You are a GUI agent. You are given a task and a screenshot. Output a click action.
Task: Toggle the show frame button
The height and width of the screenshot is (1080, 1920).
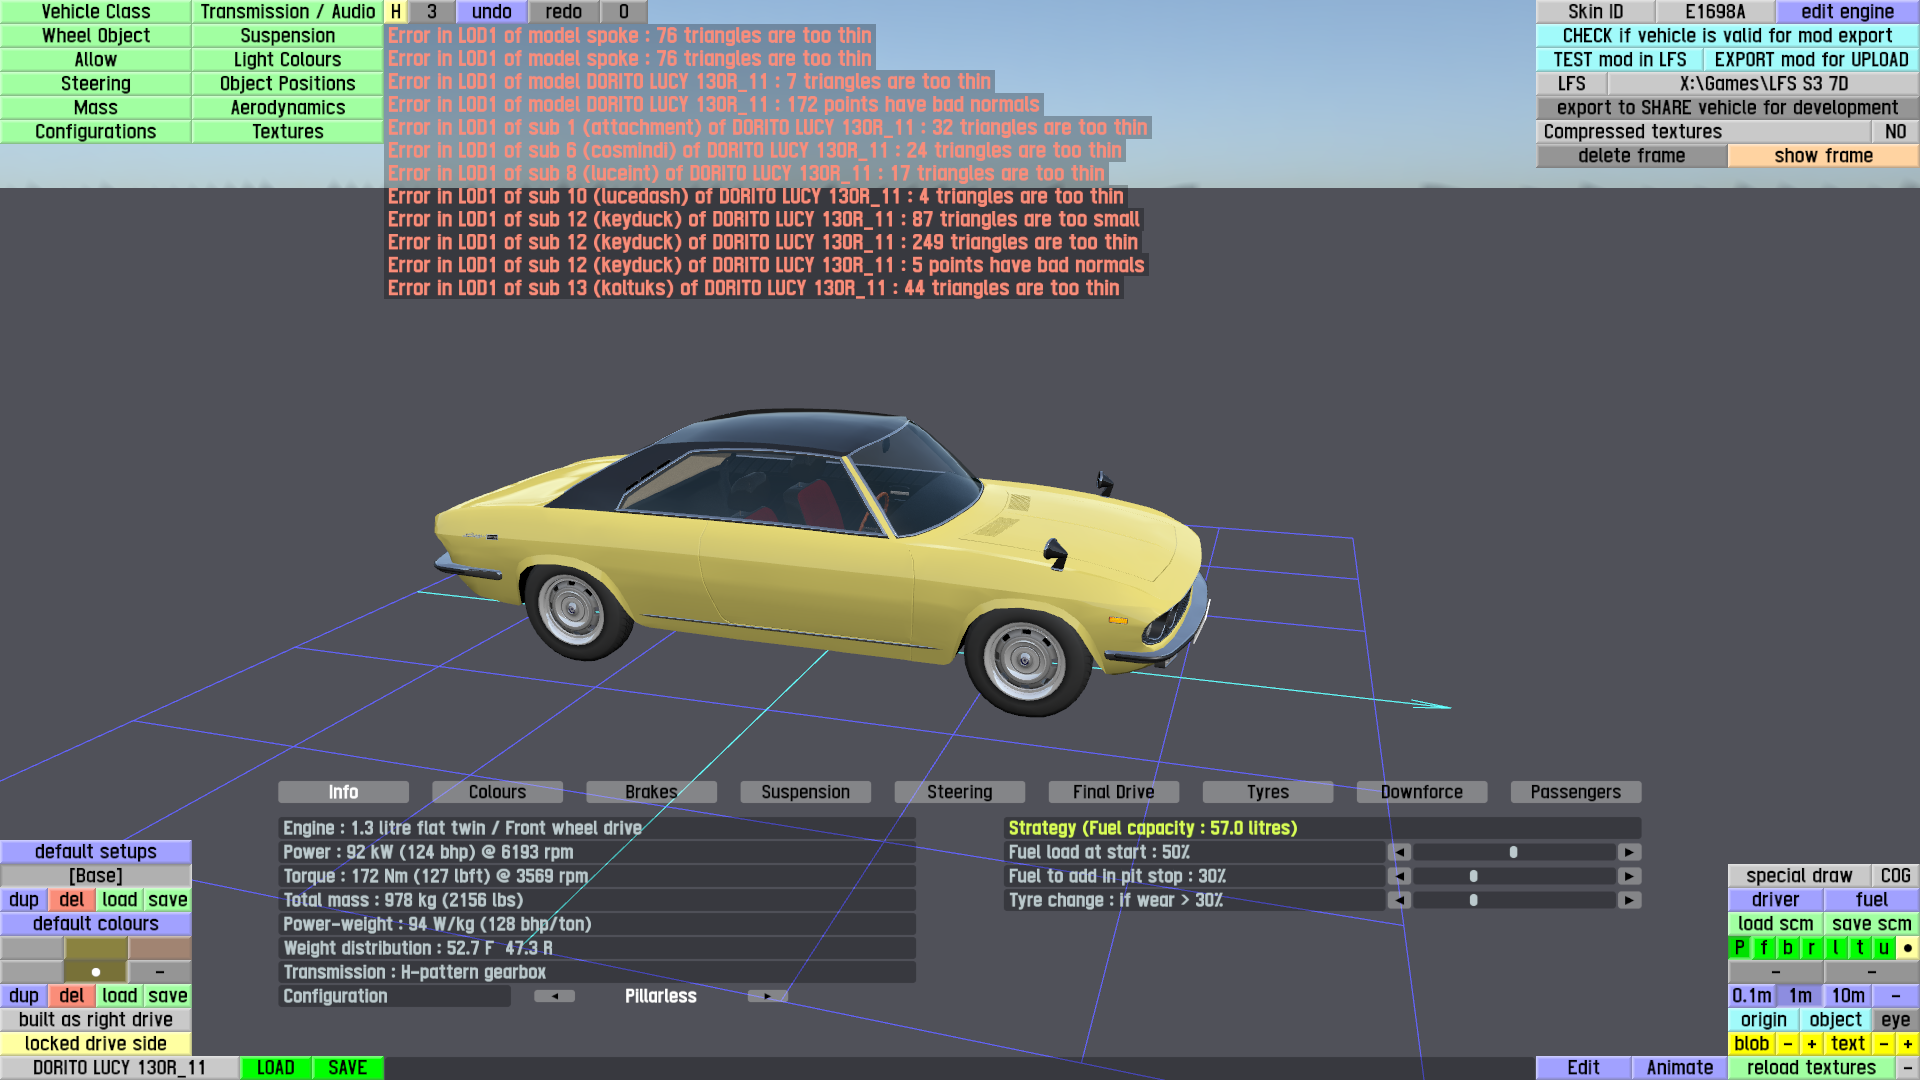point(1822,156)
